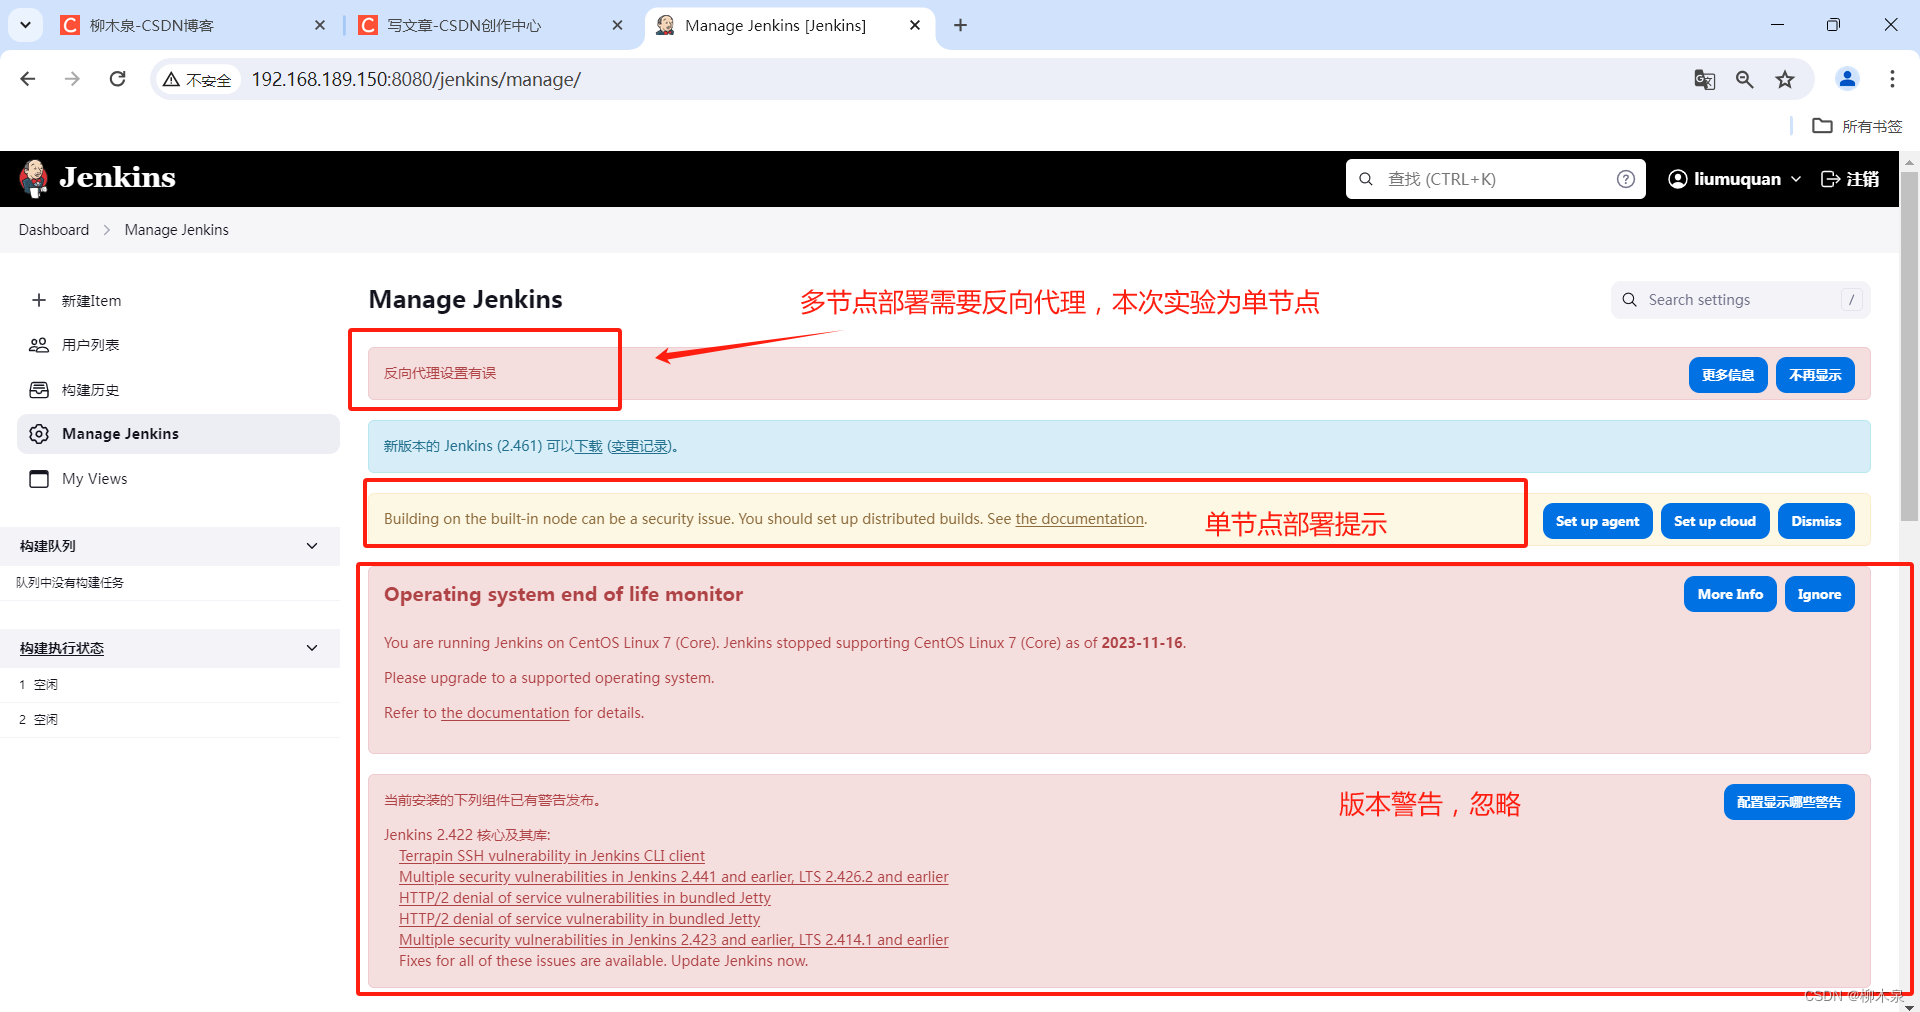This screenshot has height=1012, width=1920.
Task: Close the 写文章-CSDN创作中心 tab
Action: tap(618, 26)
